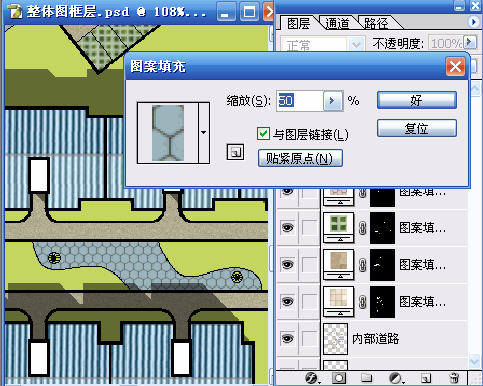The width and height of the screenshot is (483, 386).
Task: Confirm the pattern fill with 好
Action: tap(417, 100)
